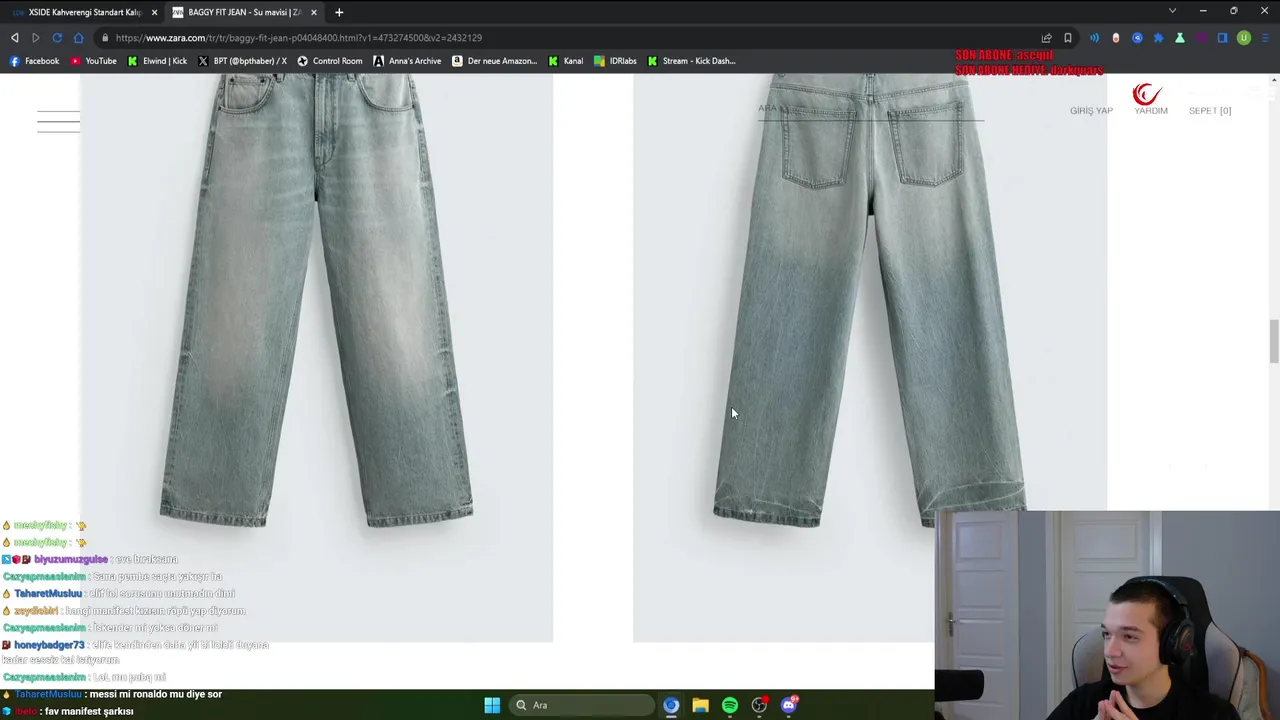The image size is (1280, 720).
Task: Go back with the browser back arrow
Action: [x=15, y=38]
